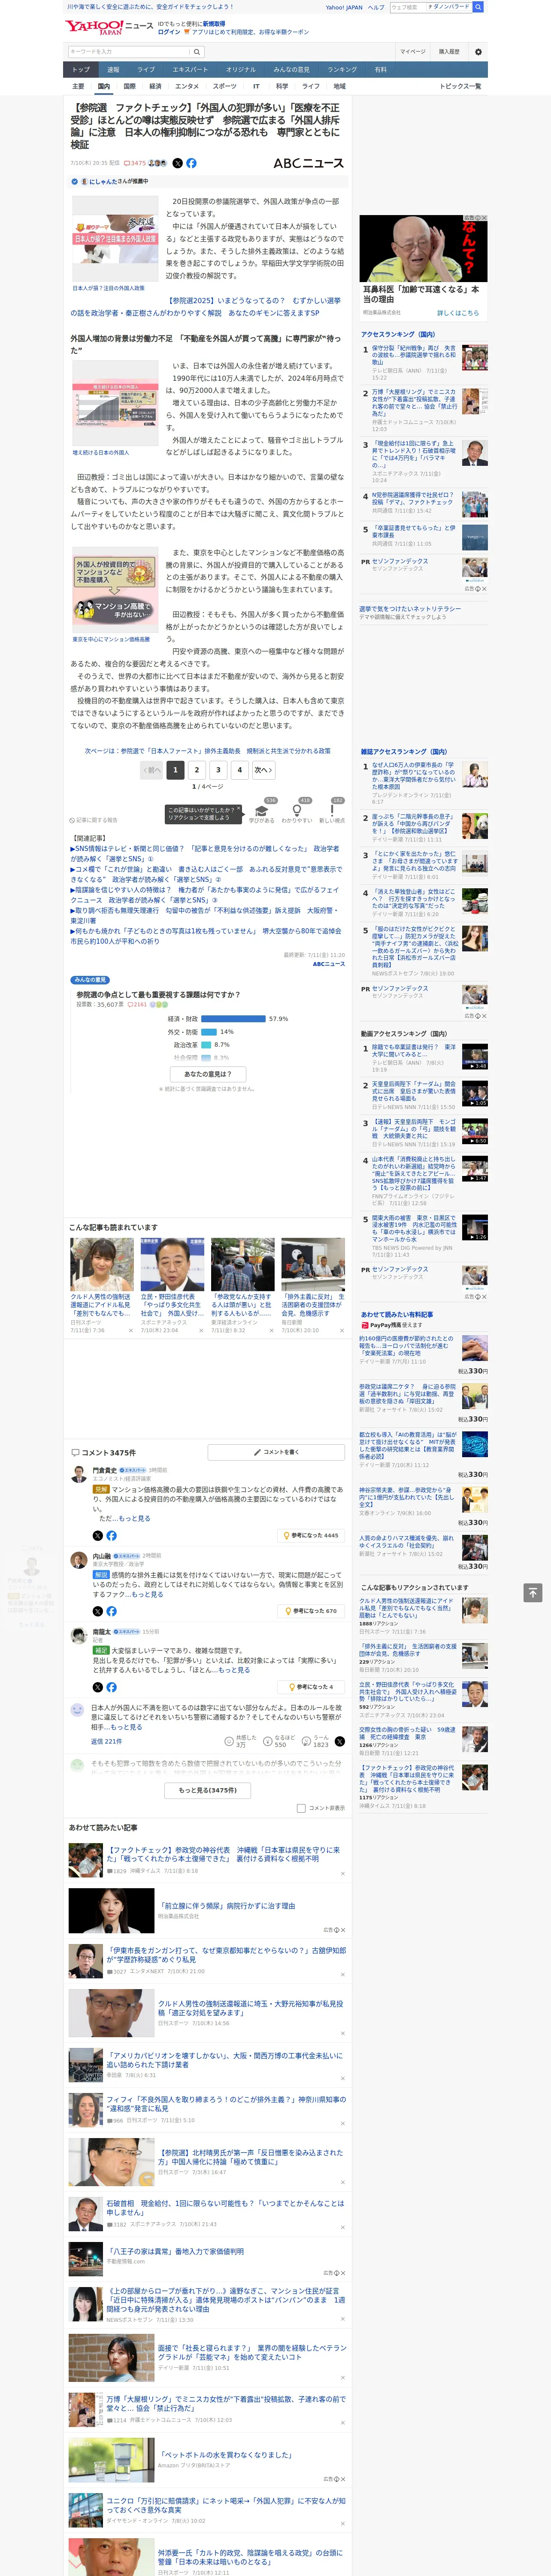Open 購入履歴 link
551x2576 pixels.
click(449, 52)
